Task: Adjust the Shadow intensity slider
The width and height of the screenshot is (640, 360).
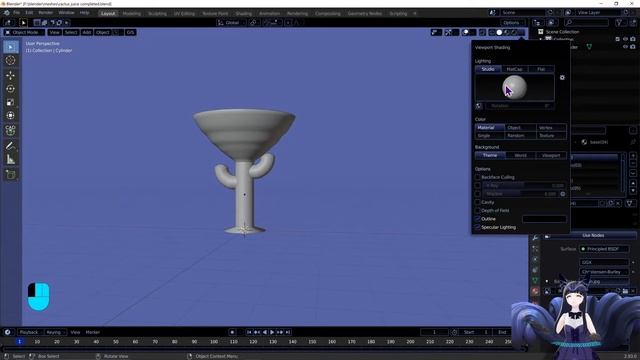Action: [520, 194]
